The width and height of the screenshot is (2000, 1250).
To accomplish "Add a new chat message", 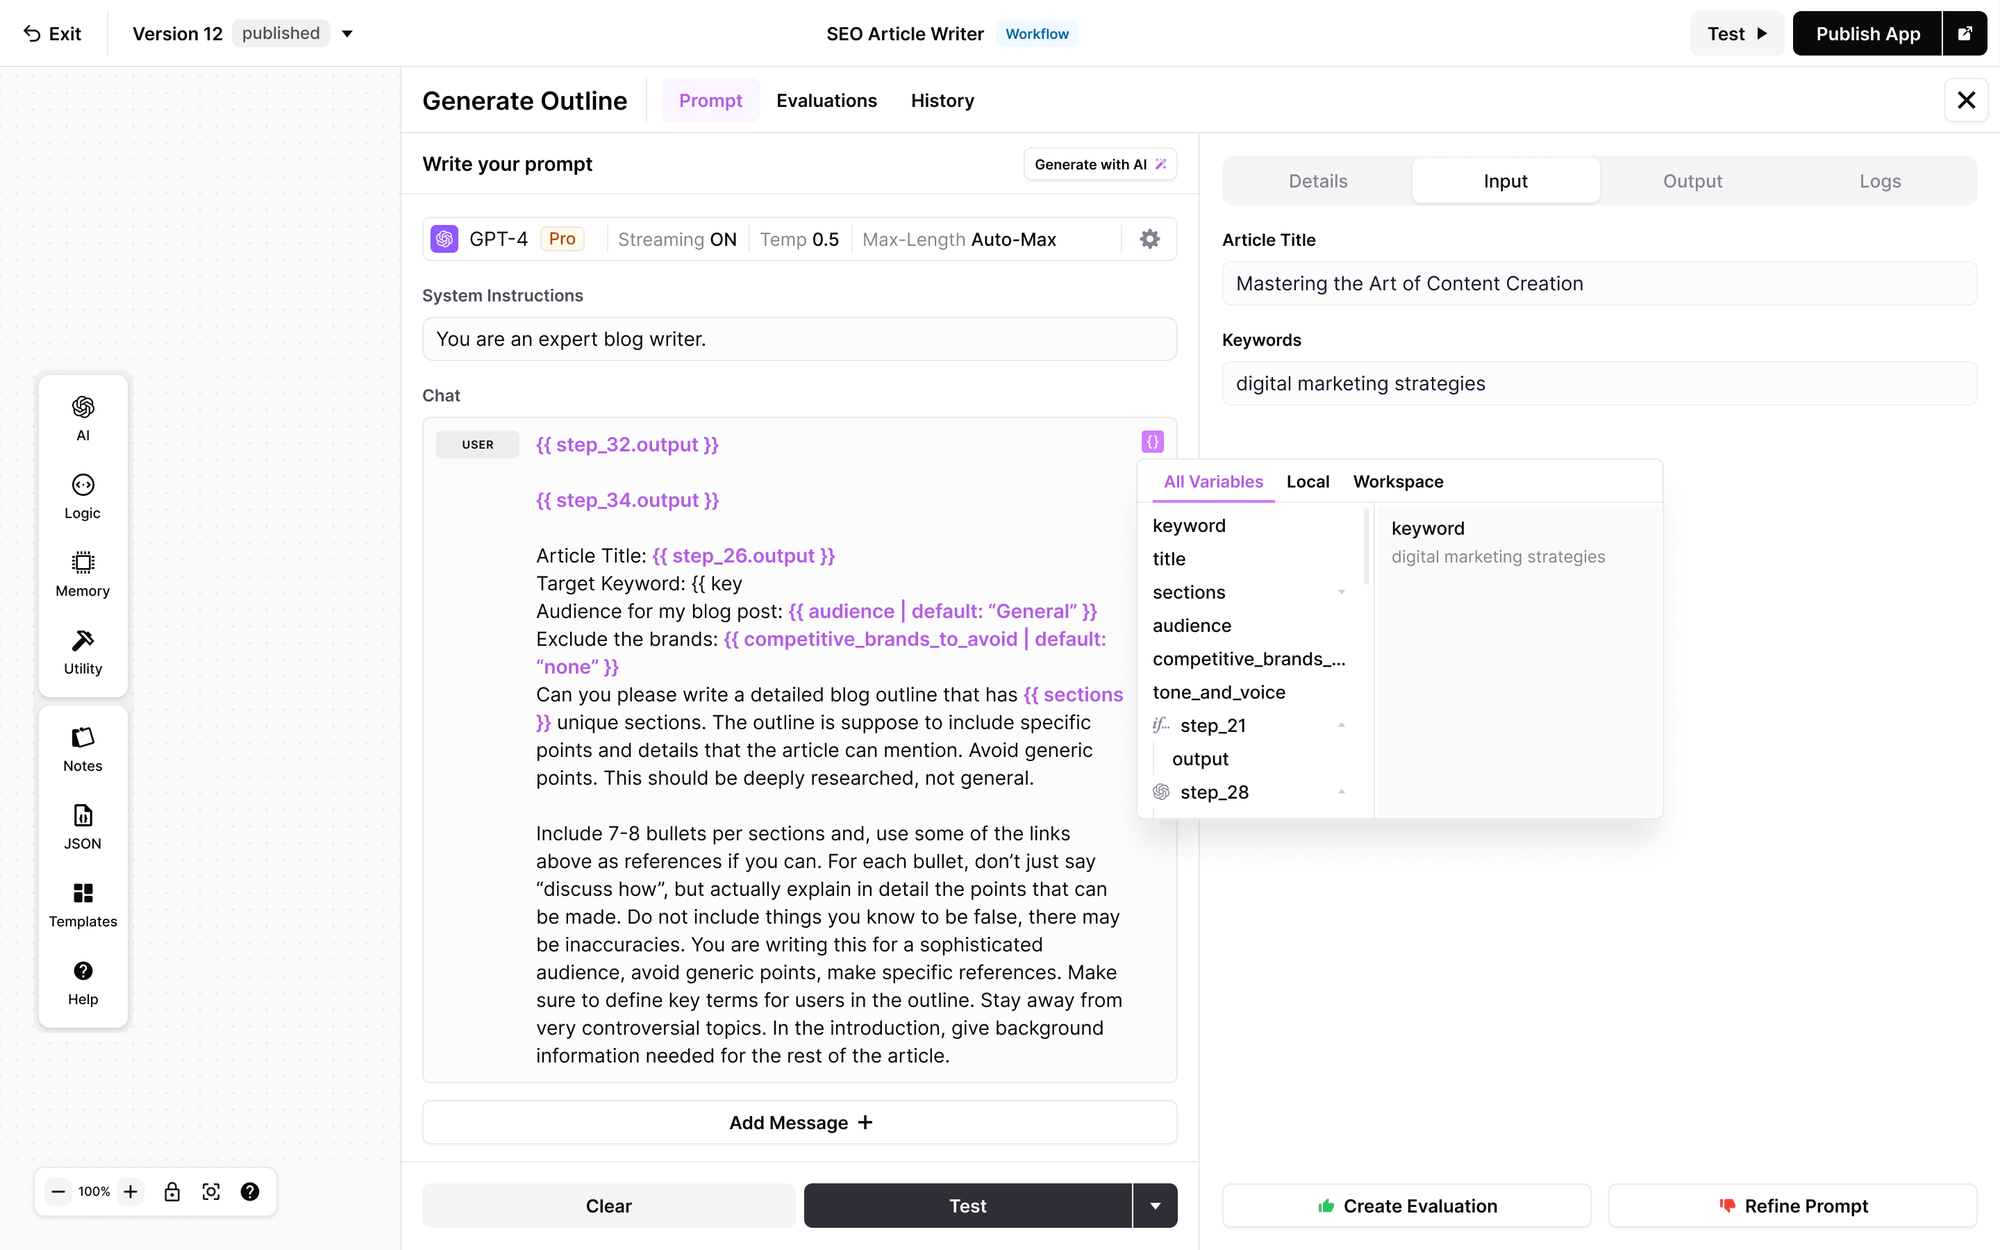I will click(799, 1122).
